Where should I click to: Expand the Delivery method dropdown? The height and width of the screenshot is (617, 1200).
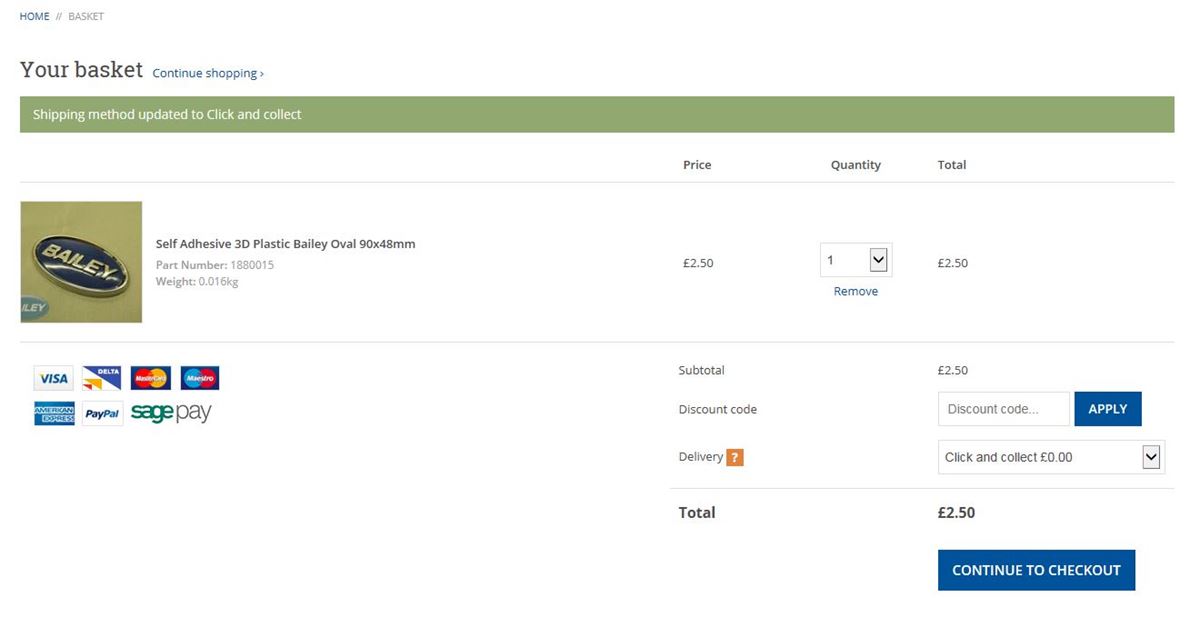pyautogui.click(x=1051, y=457)
